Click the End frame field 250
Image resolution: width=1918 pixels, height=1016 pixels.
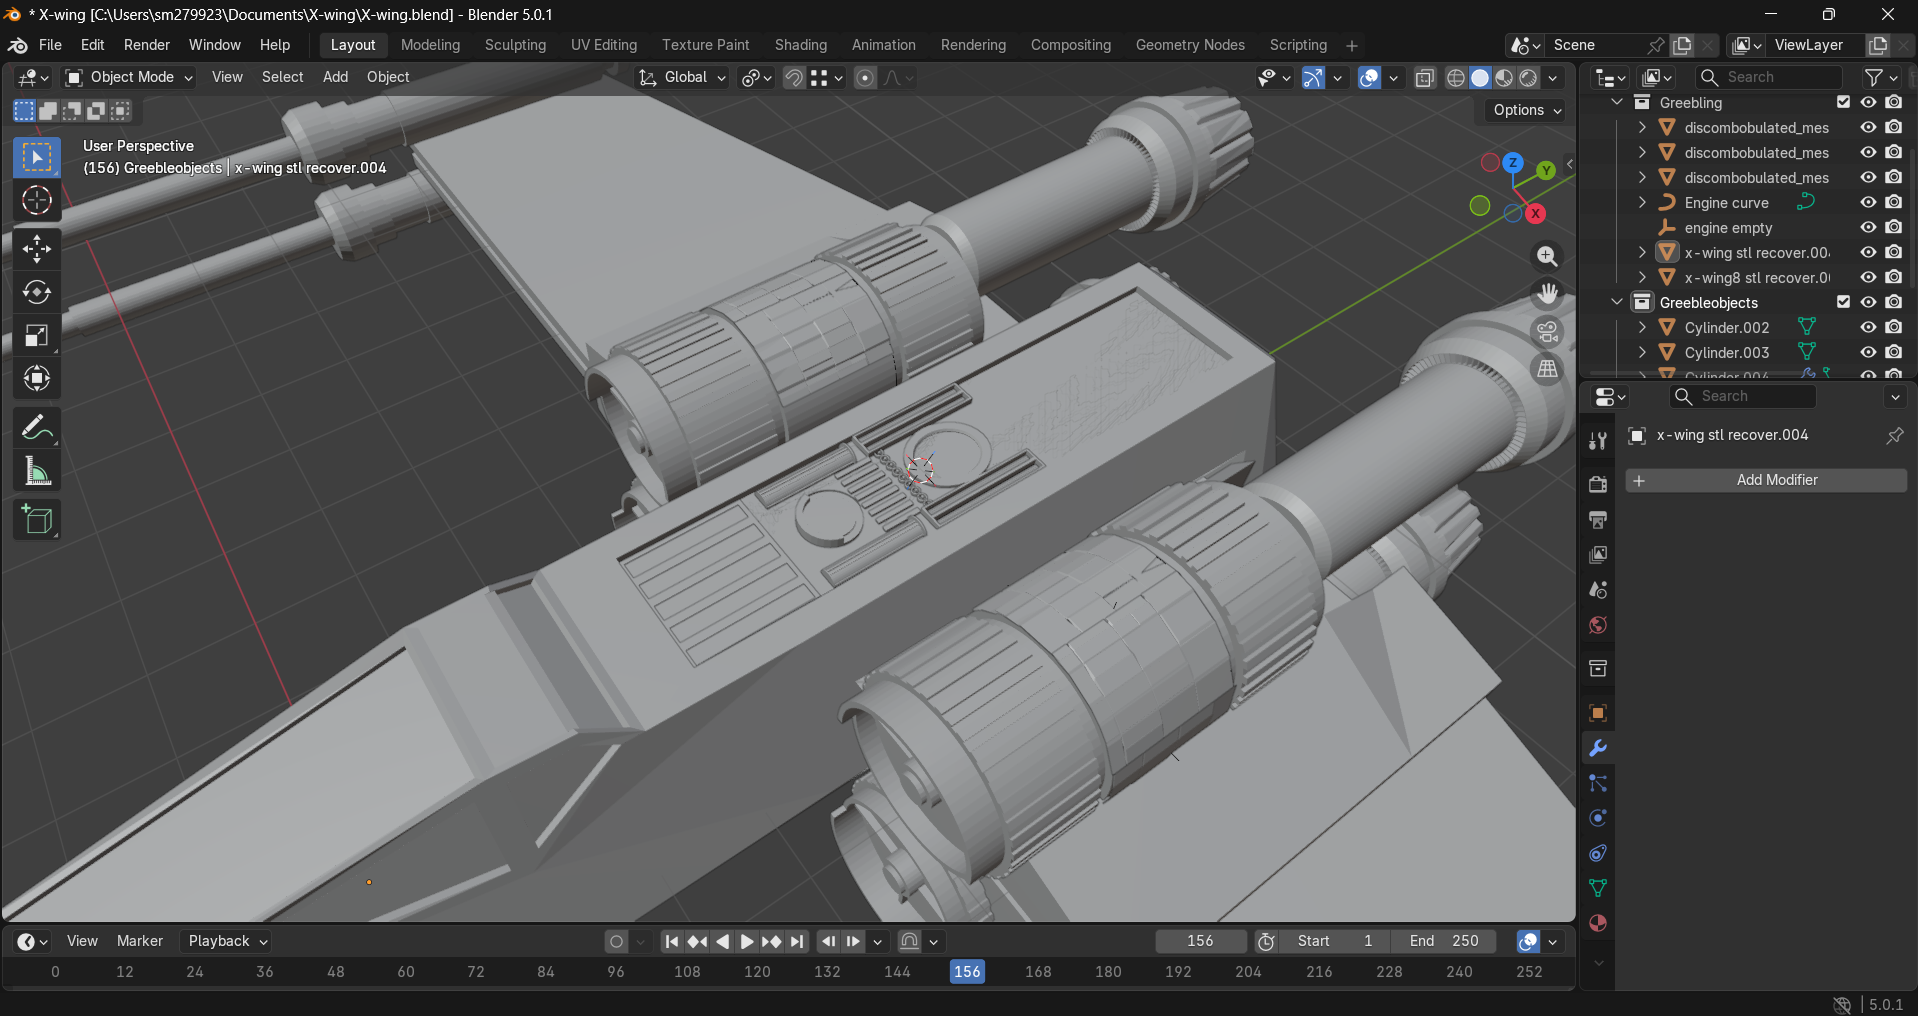[1444, 941]
